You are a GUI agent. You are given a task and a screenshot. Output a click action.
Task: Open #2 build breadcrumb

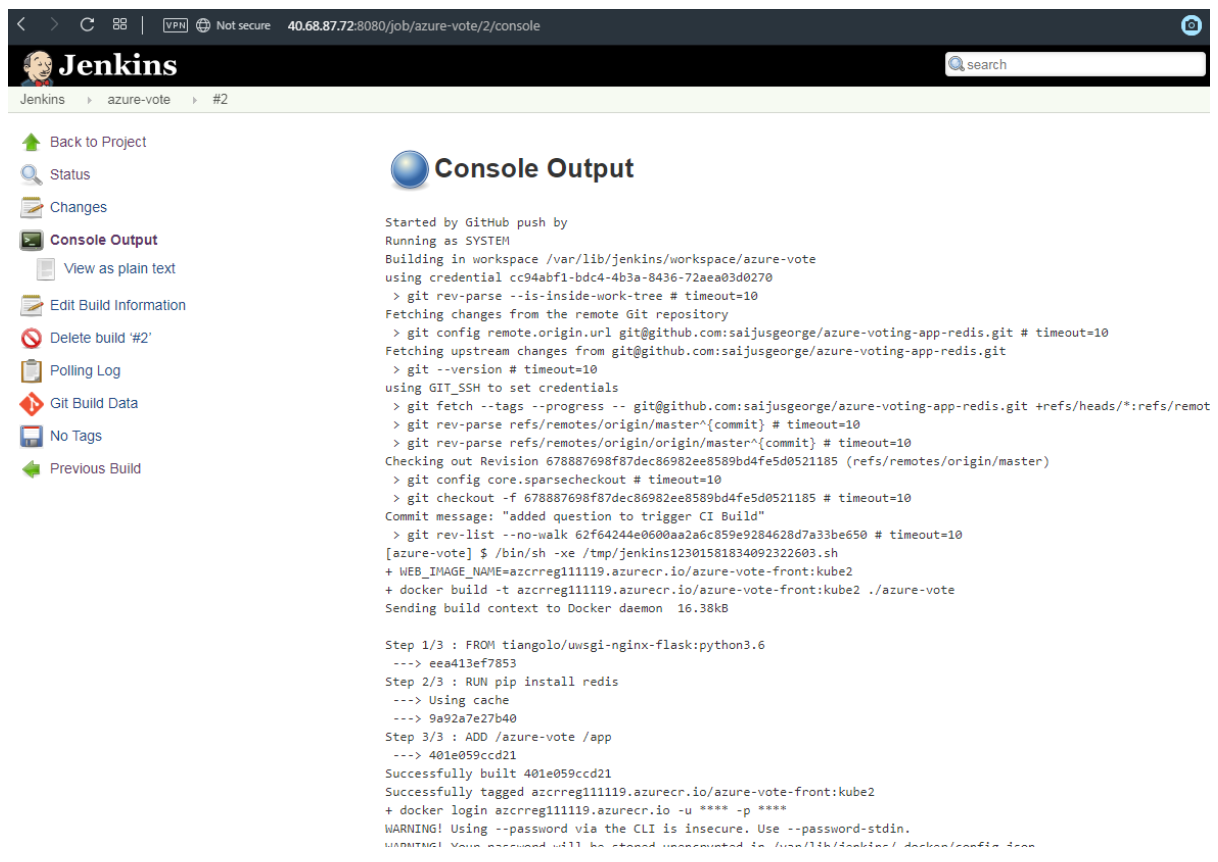pos(220,100)
